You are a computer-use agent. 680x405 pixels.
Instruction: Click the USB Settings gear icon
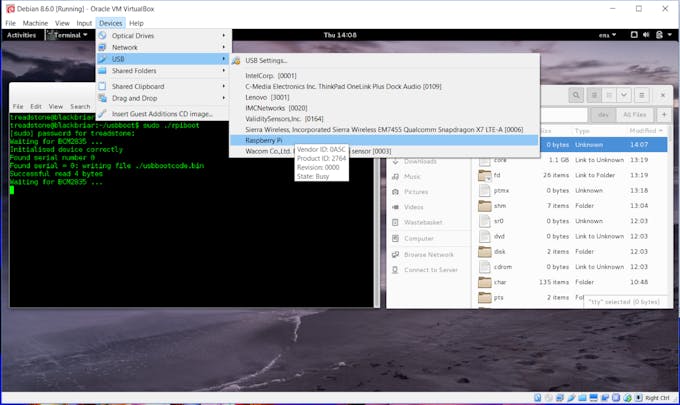[x=236, y=61]
